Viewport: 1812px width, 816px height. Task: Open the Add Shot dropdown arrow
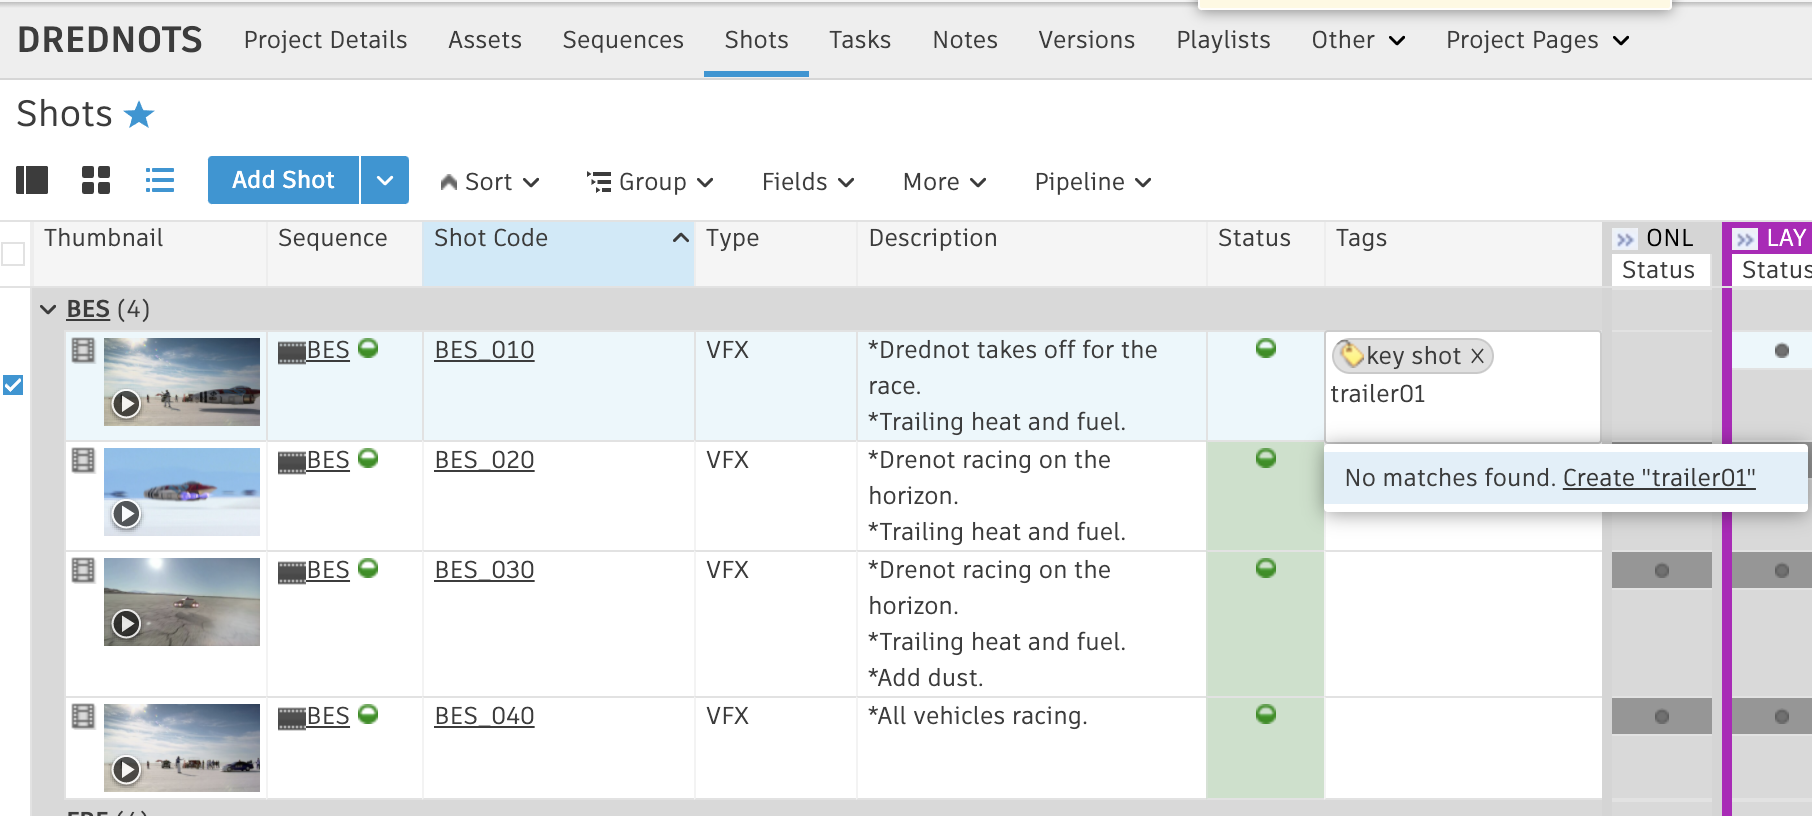[x=385, y=180]
